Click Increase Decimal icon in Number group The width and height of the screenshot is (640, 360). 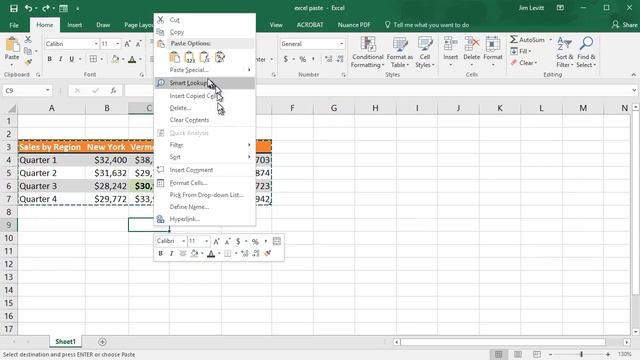click(x=329, y=59)
